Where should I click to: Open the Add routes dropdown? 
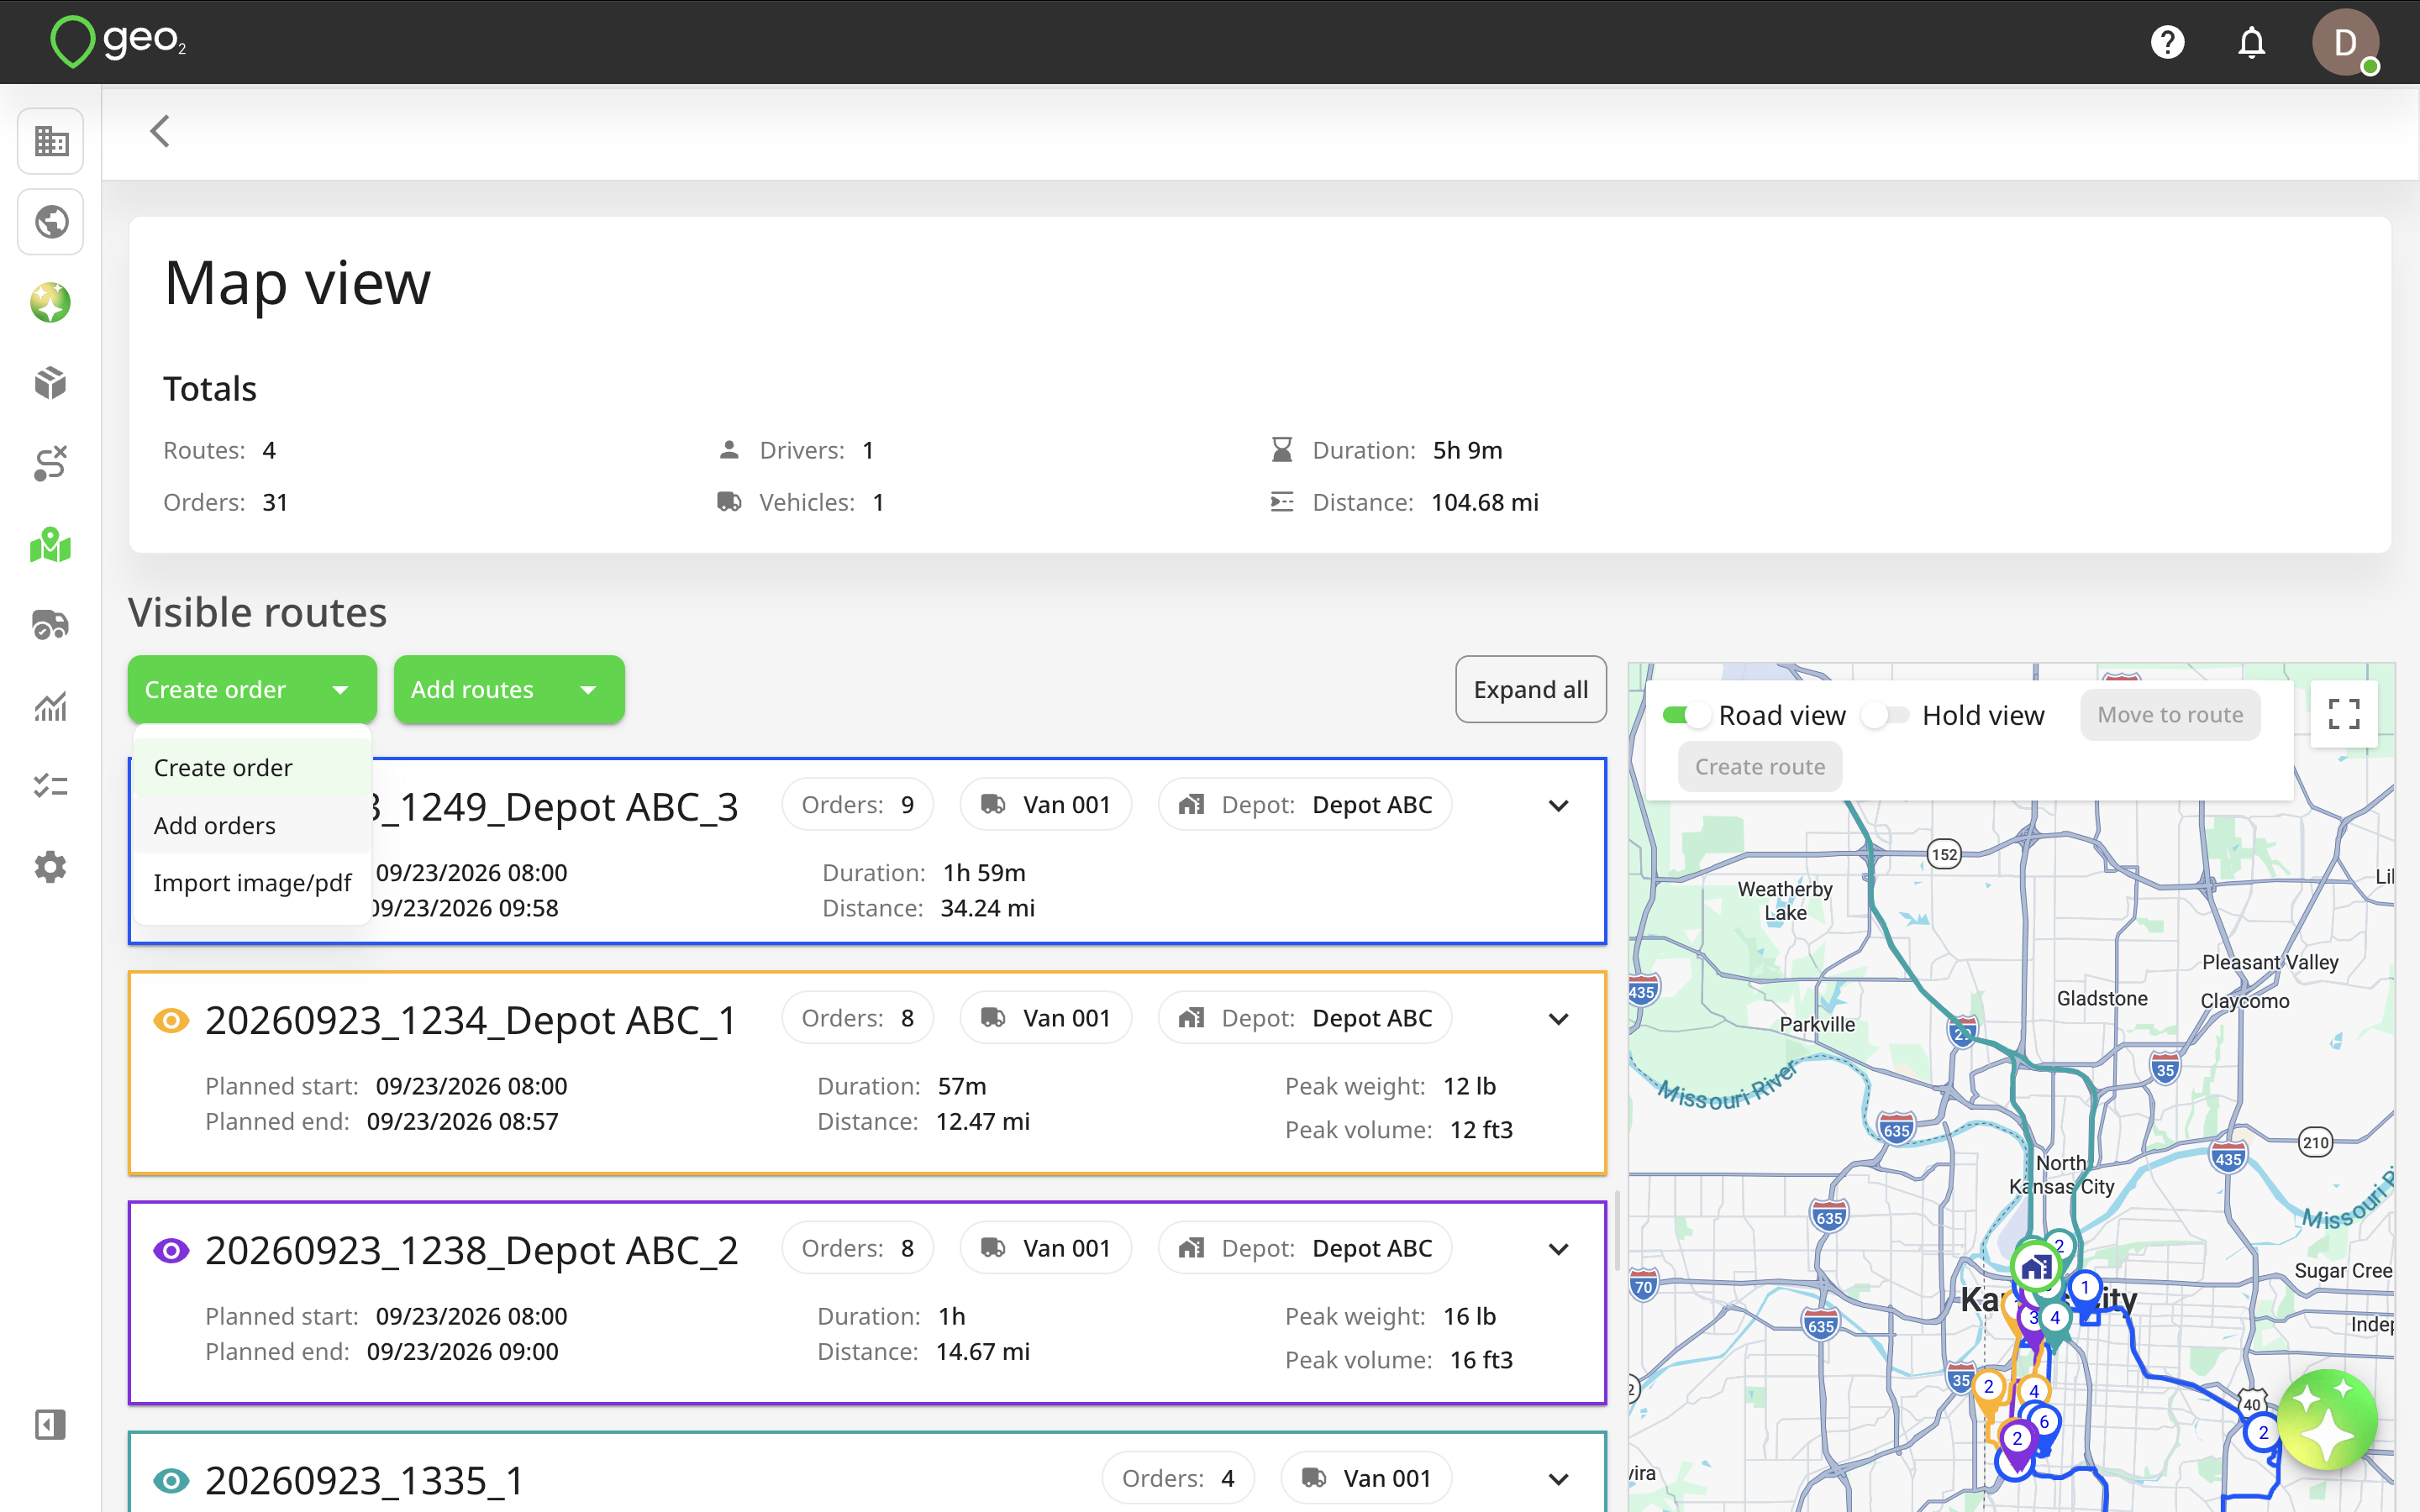coord(509,690)
